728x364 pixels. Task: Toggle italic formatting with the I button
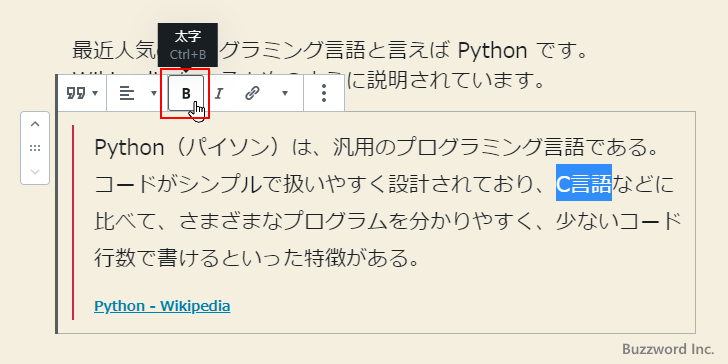[x=219, y=93]
